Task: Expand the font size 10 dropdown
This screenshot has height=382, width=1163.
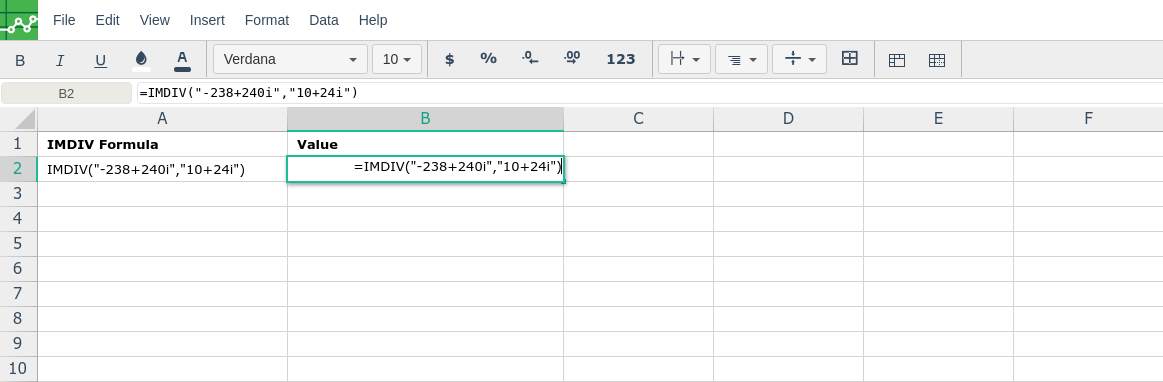Action: [x=397, y=59]
